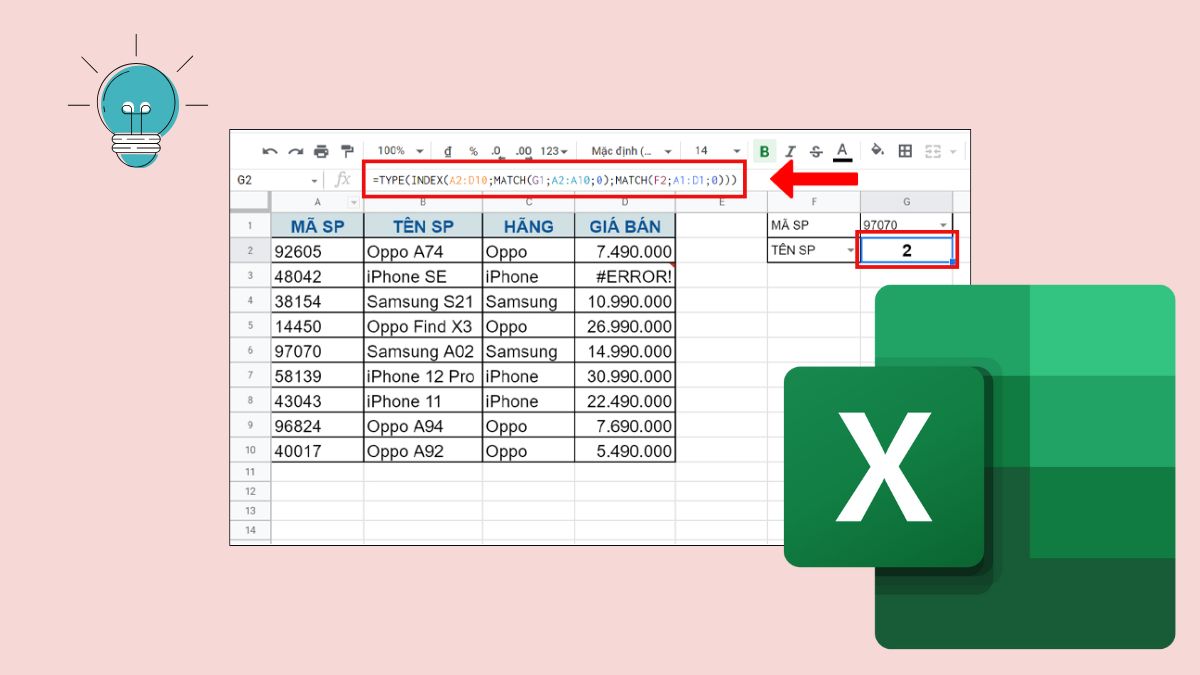Format the cell as percent
The height and width of the screenshot is (675, 1200).
[x=473, y=151]
